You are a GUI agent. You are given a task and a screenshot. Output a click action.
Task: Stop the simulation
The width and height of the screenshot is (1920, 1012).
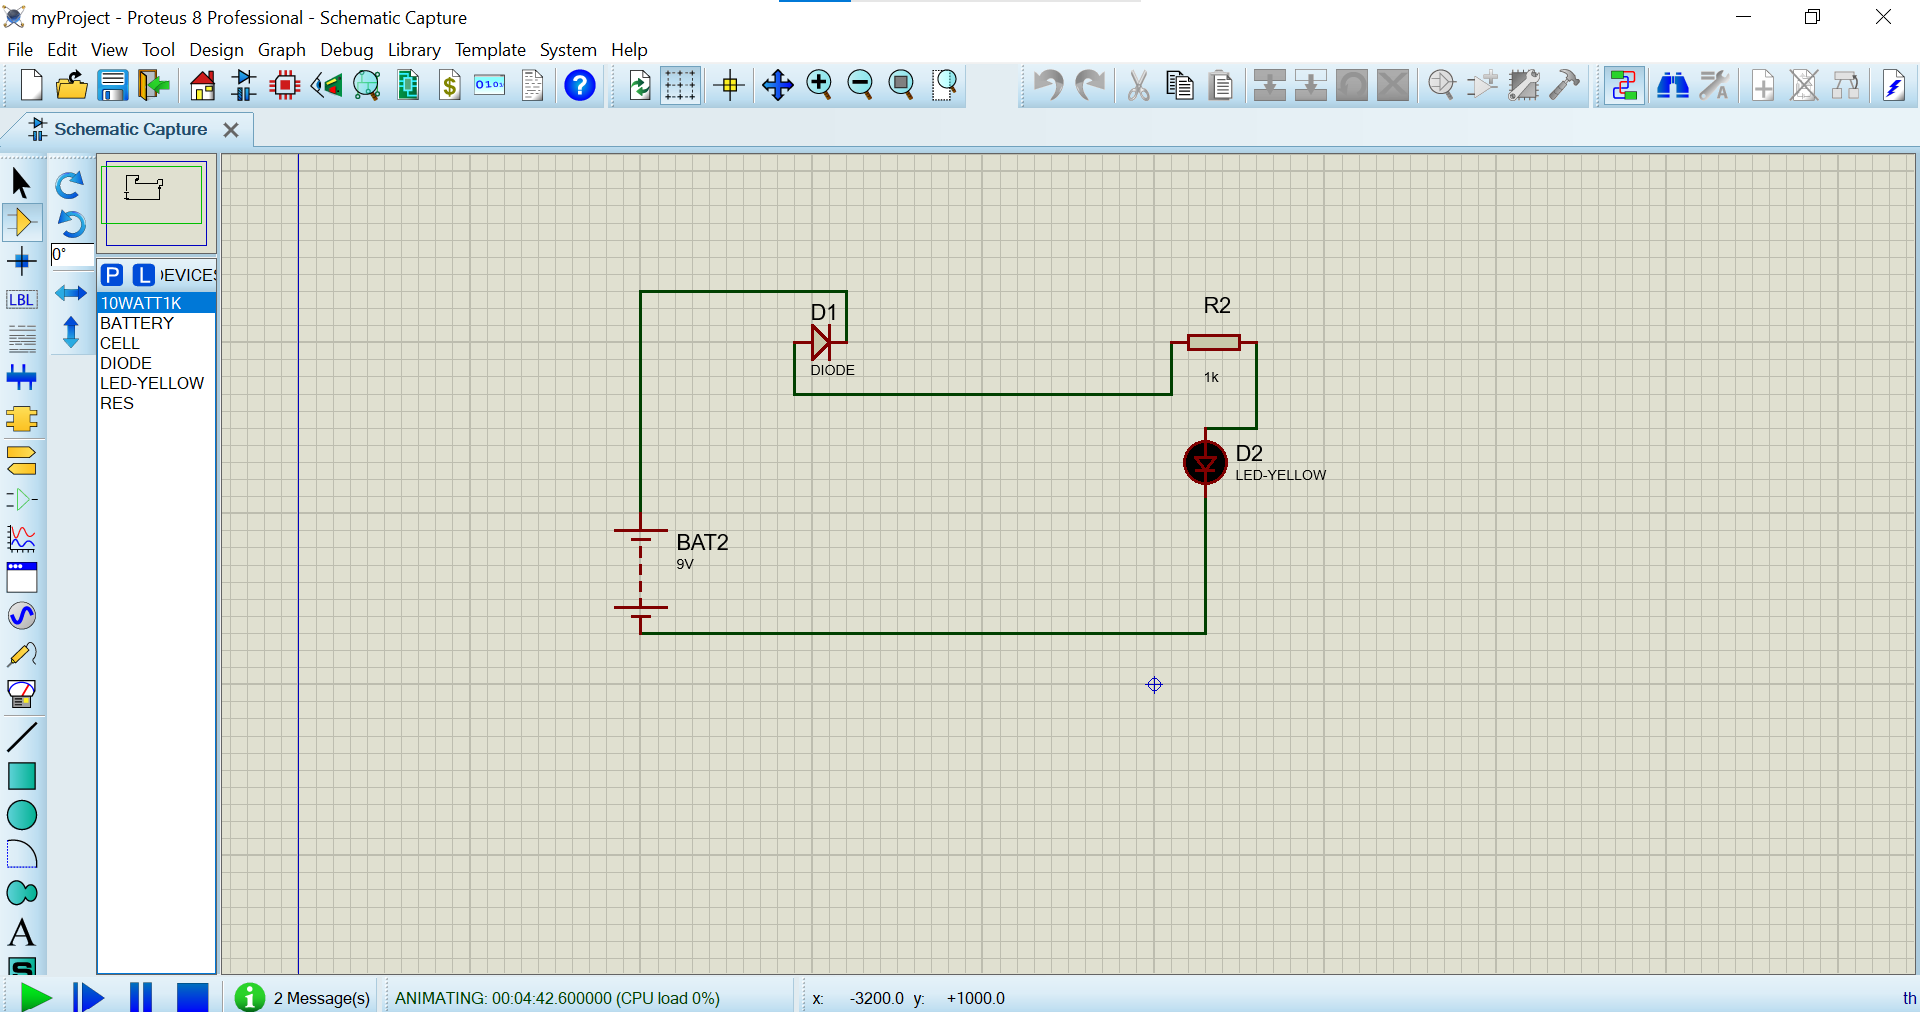coord(192,997)
